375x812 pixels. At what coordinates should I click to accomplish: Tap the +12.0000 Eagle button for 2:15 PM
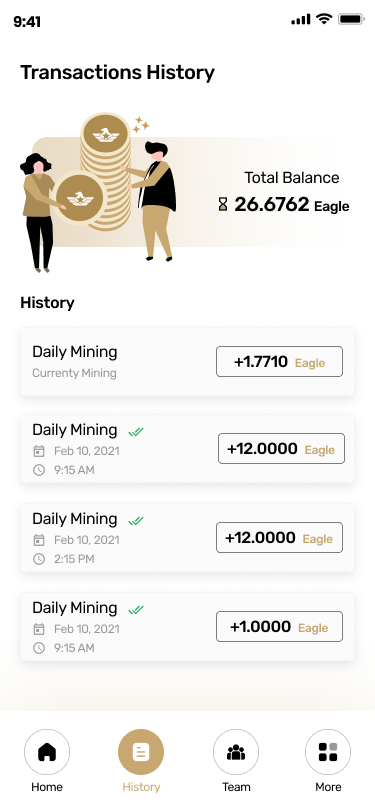[279, 538]
